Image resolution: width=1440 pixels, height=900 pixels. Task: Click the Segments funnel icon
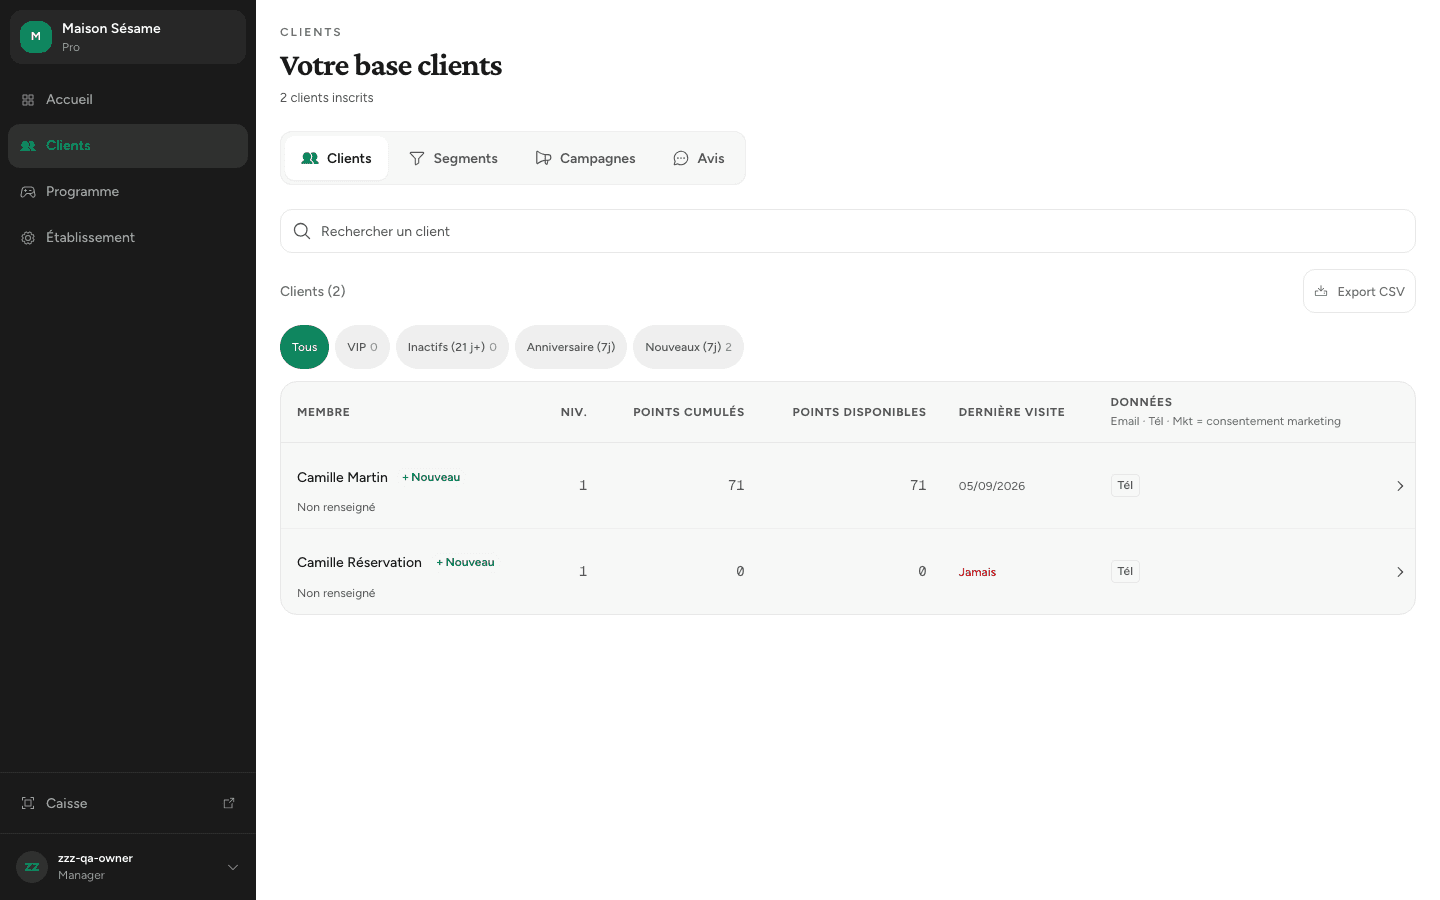pos(417,158)
